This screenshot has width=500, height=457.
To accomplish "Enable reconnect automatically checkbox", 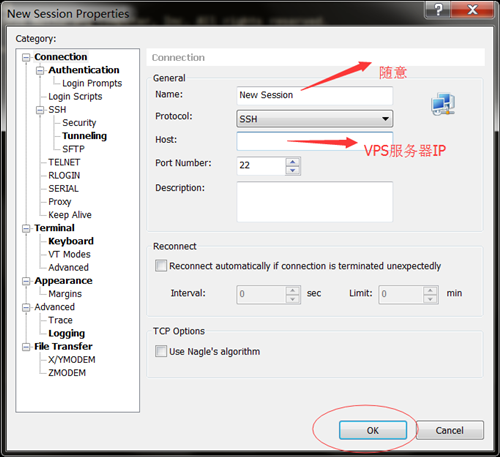I will pyautogui.click(x=161, y=266).
